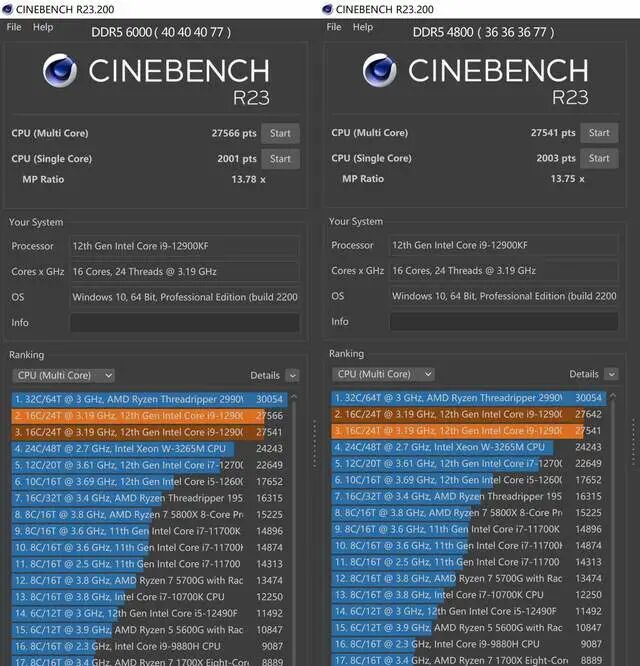
Task: Click ranking scrollbar up arrow in left window
Action: pyautogui.click(x=293, y=397)
